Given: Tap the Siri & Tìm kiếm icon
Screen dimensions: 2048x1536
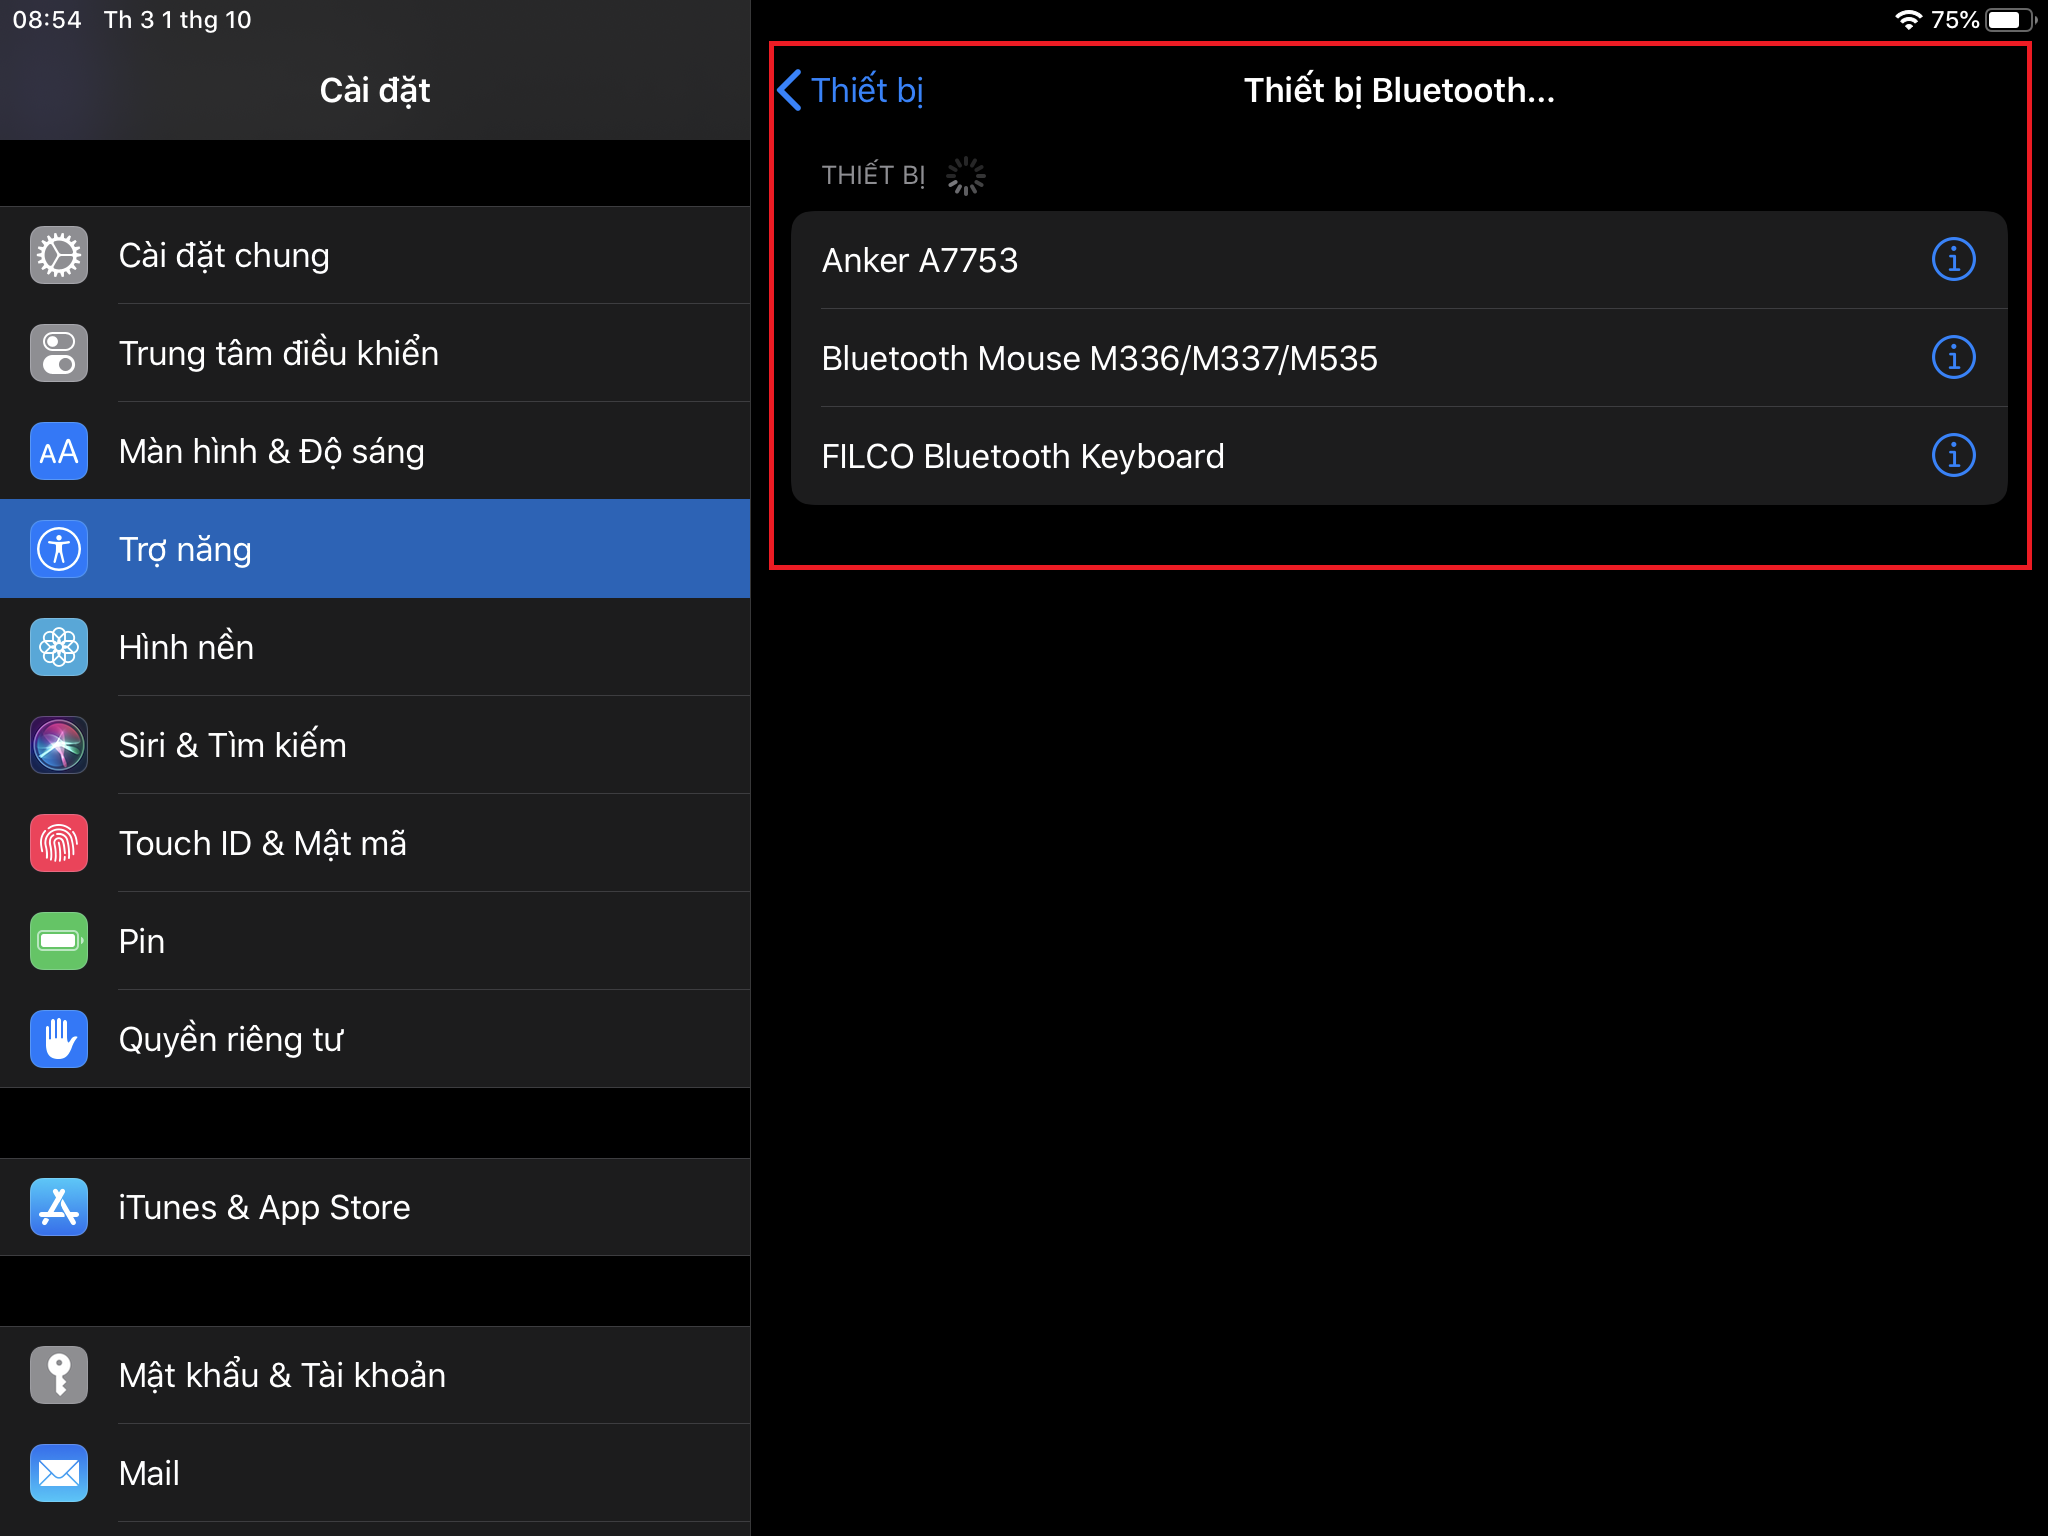Looking at the screenshot, I should (x=59, y=745).
